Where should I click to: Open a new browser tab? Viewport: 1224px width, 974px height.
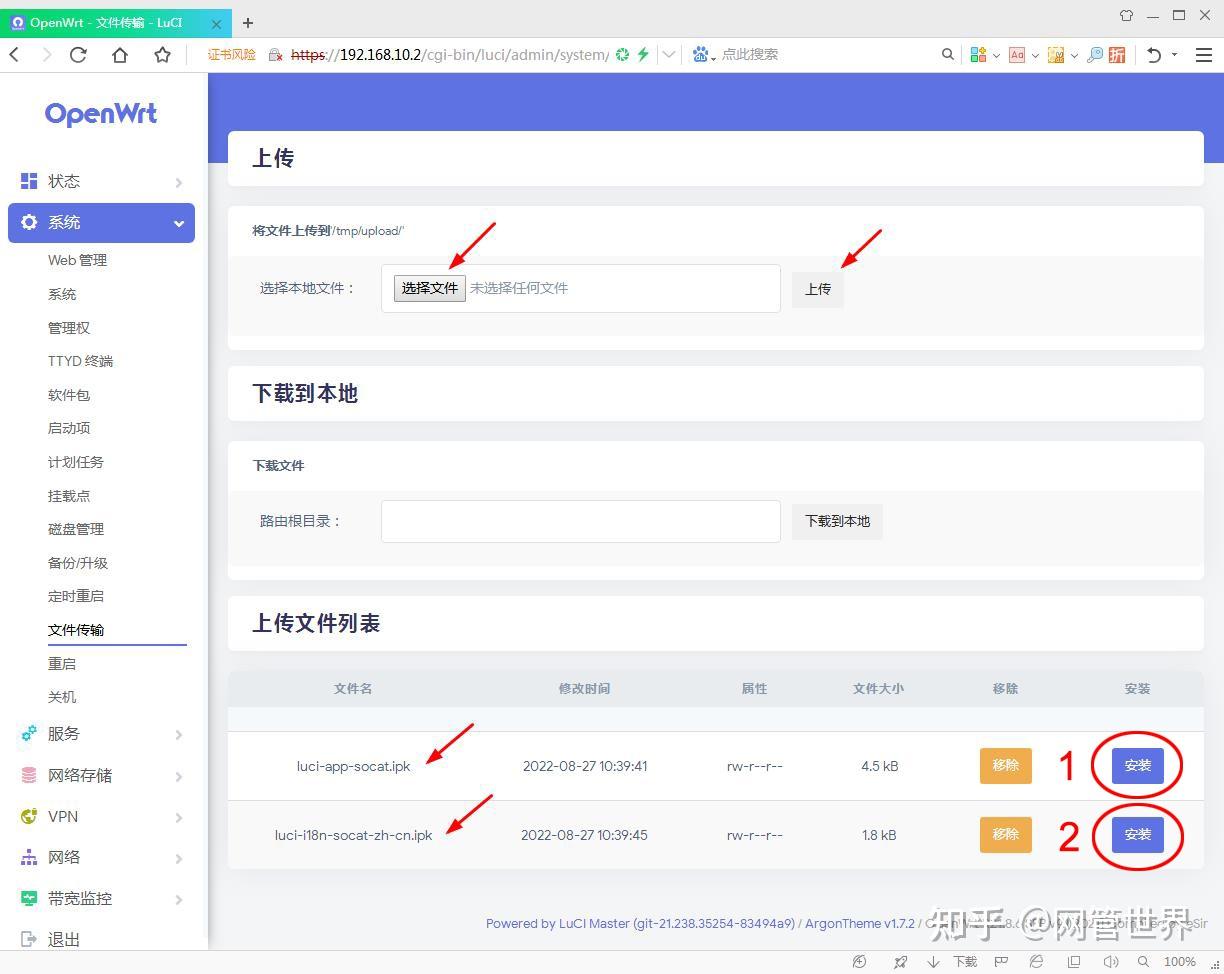(x=248, y=23)
